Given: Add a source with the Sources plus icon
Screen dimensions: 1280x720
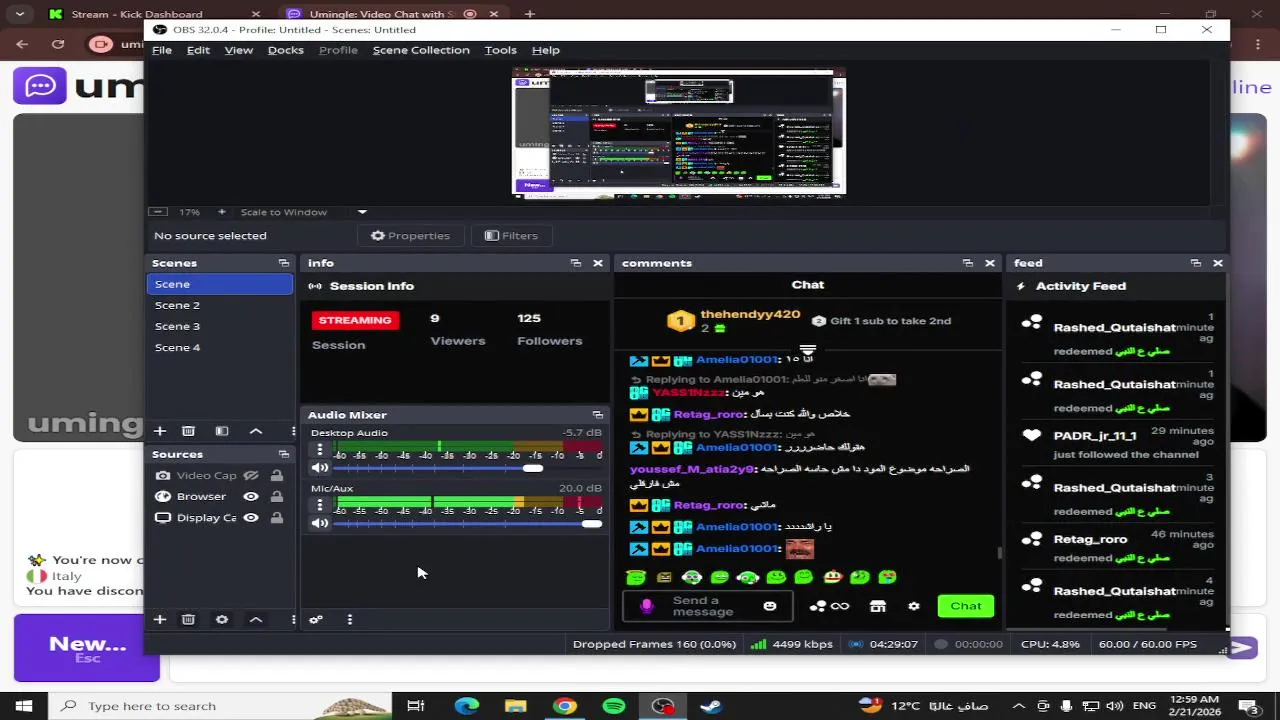Looking at the screenshot, I should (x=159, y=619).
